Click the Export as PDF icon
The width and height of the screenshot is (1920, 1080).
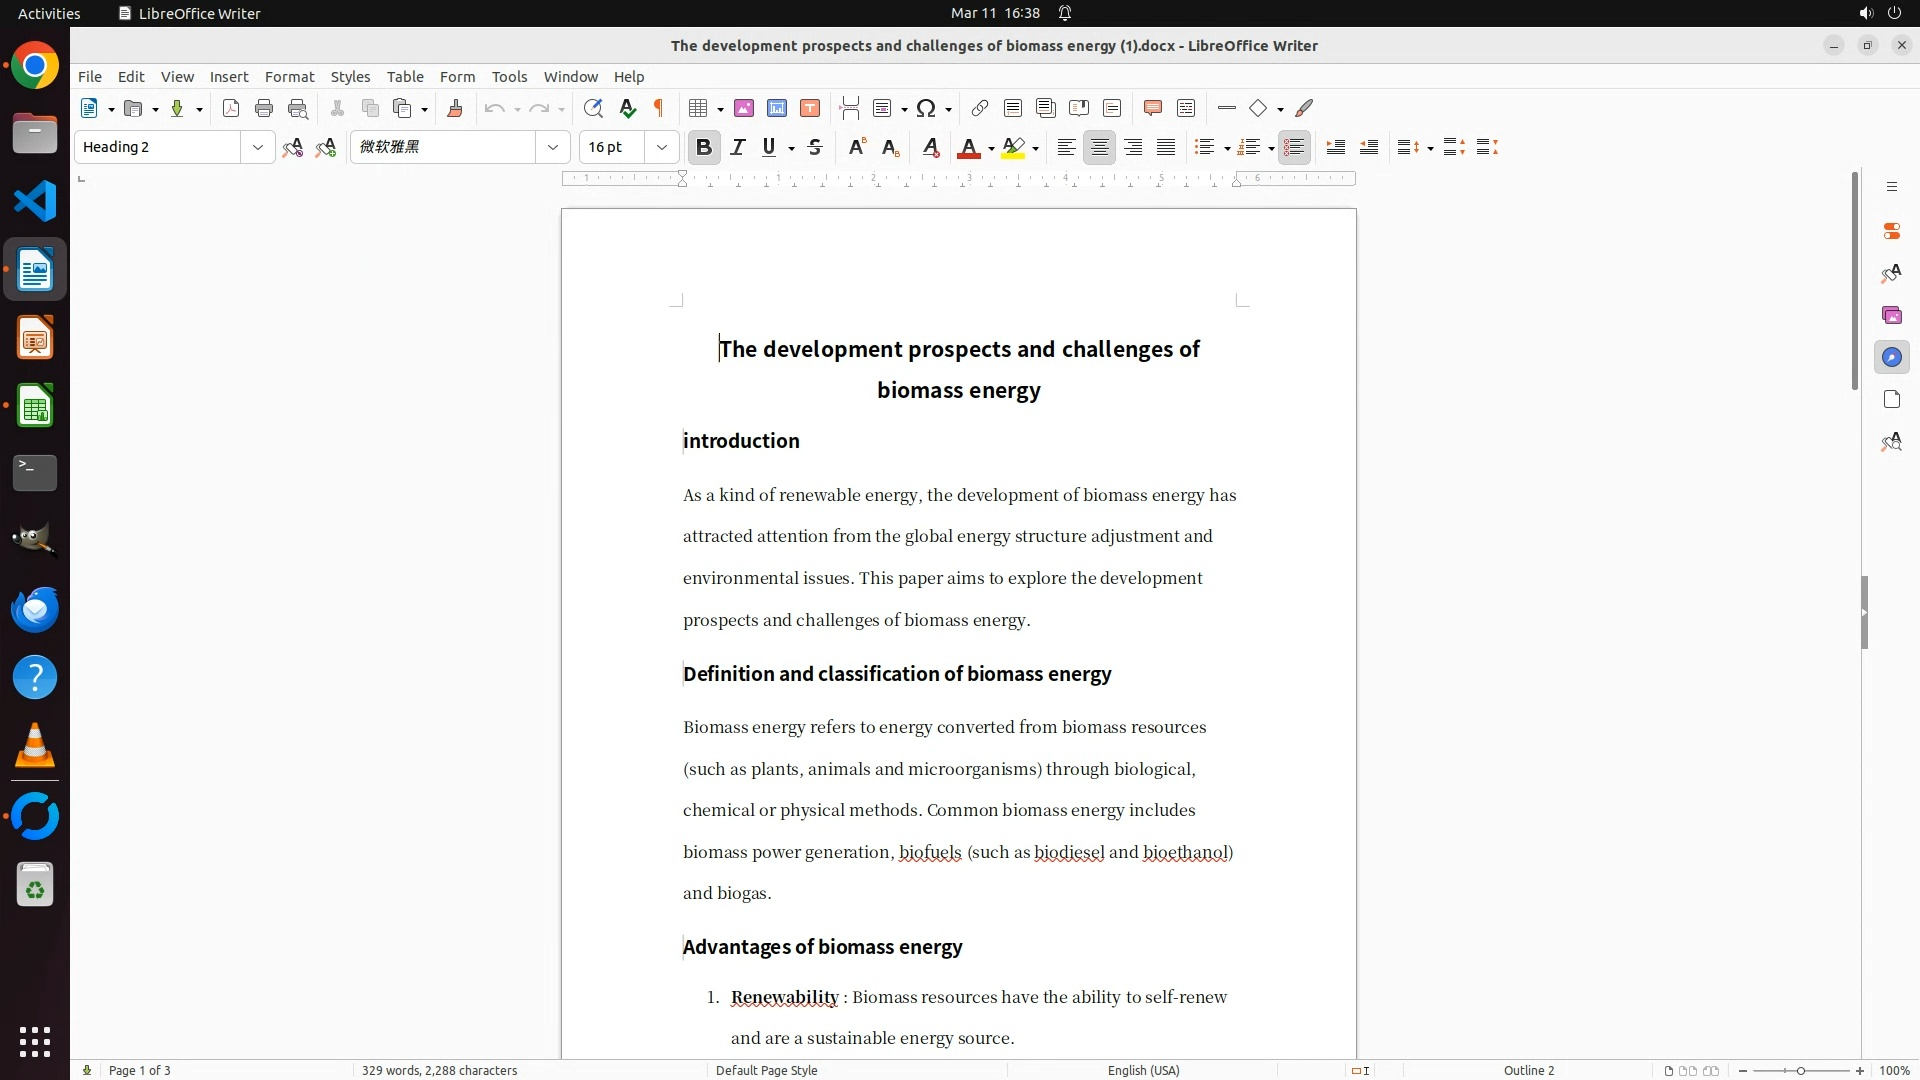coord(231,109)
